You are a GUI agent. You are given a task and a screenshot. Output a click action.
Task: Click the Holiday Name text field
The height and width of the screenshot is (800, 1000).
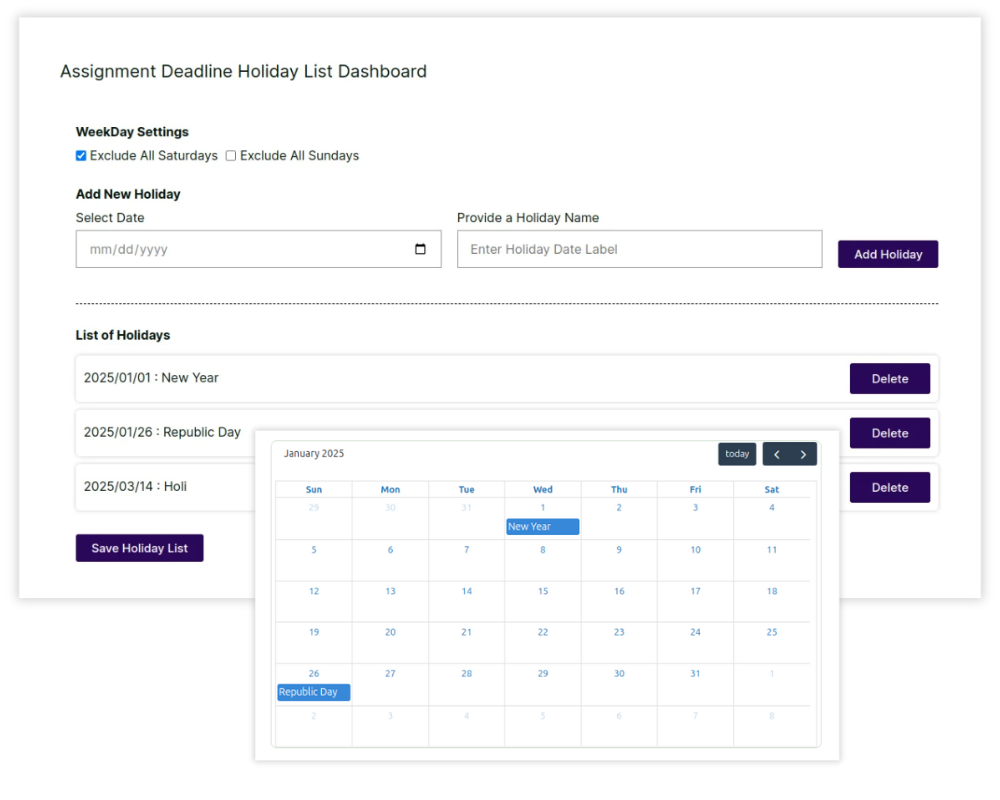pyautogui.click(x=639, y=250)
